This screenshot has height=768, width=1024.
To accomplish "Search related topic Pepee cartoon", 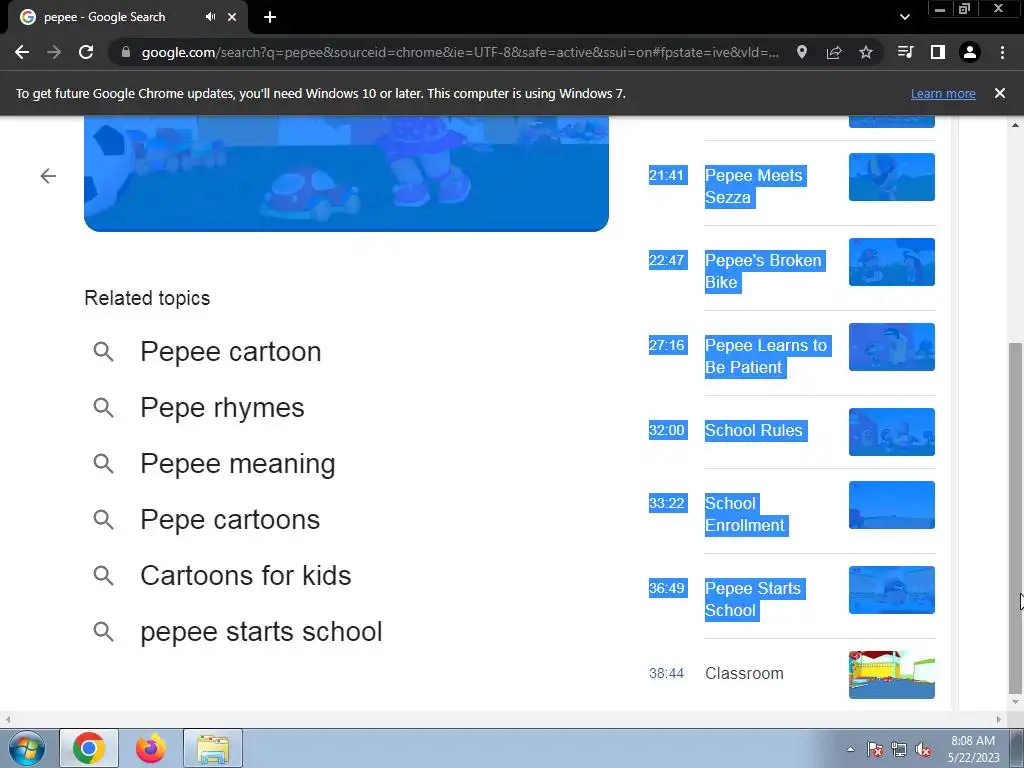I will pyautogui.click(x=231, y=352).
